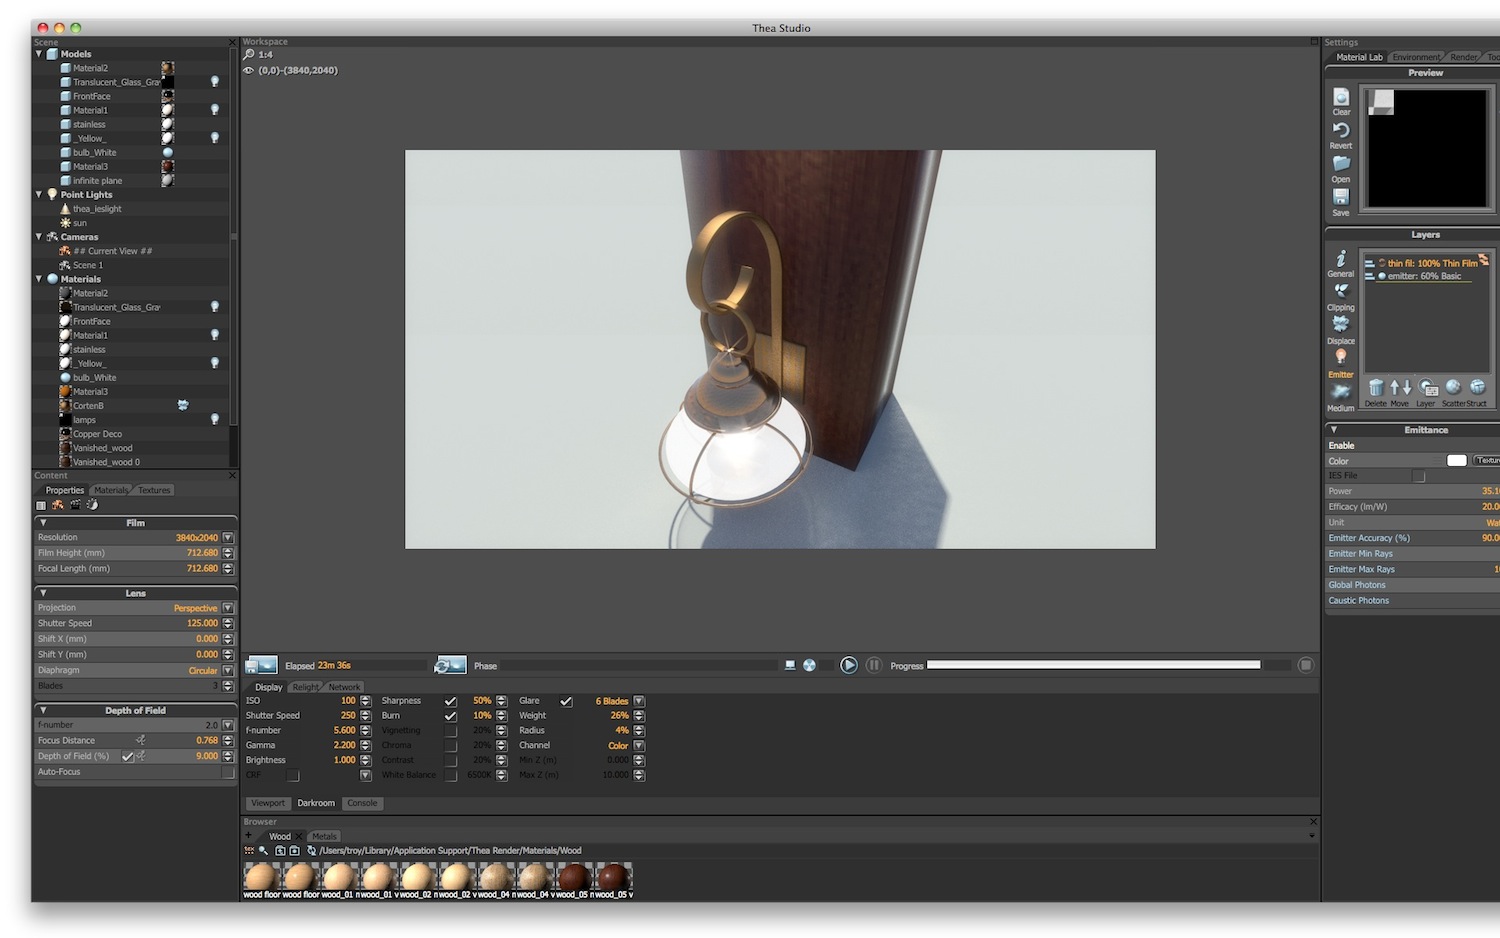Enable the Auto-Focus checkbox
Screen dimensions: 1500x938
point(228,772)
